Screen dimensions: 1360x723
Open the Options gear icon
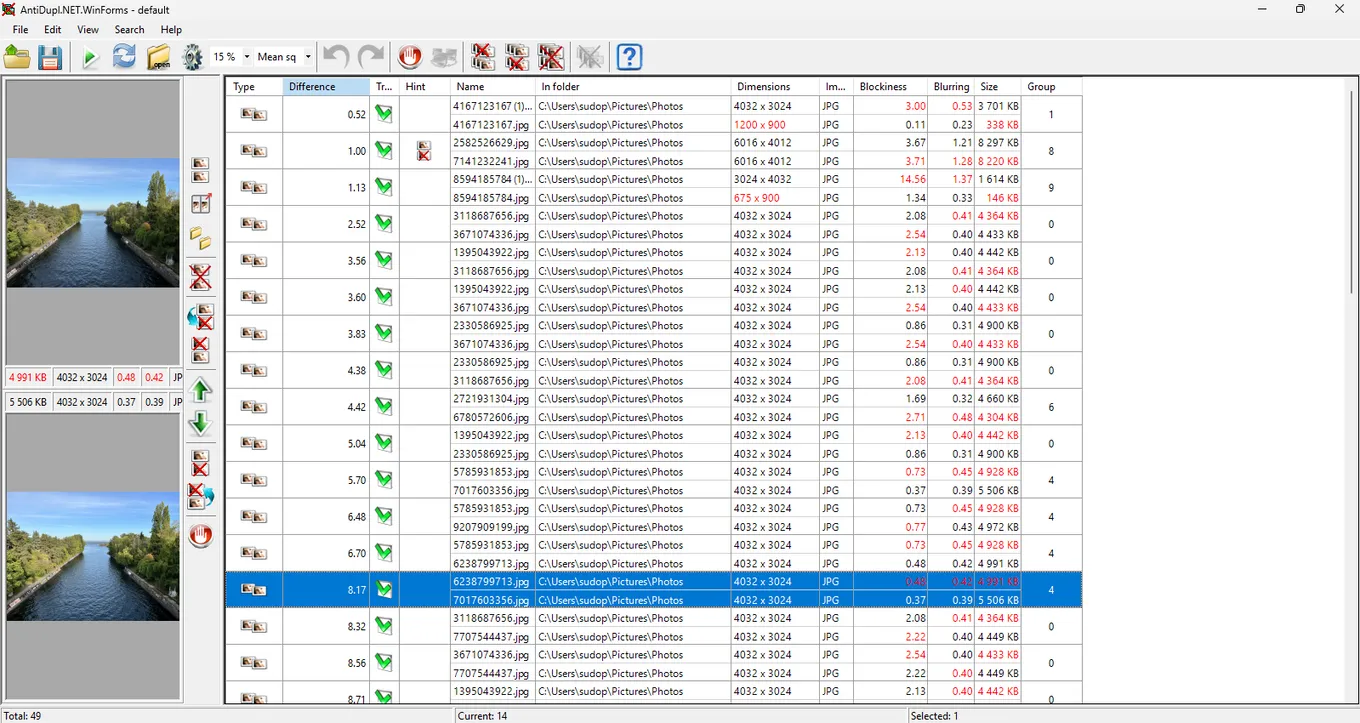point(193,58)
